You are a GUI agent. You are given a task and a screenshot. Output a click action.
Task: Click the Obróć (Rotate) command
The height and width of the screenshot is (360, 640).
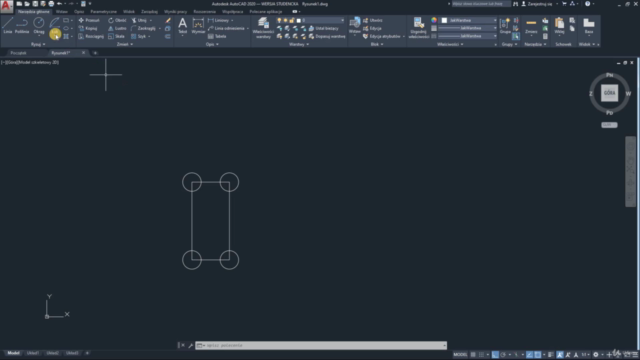pos(117,20)
